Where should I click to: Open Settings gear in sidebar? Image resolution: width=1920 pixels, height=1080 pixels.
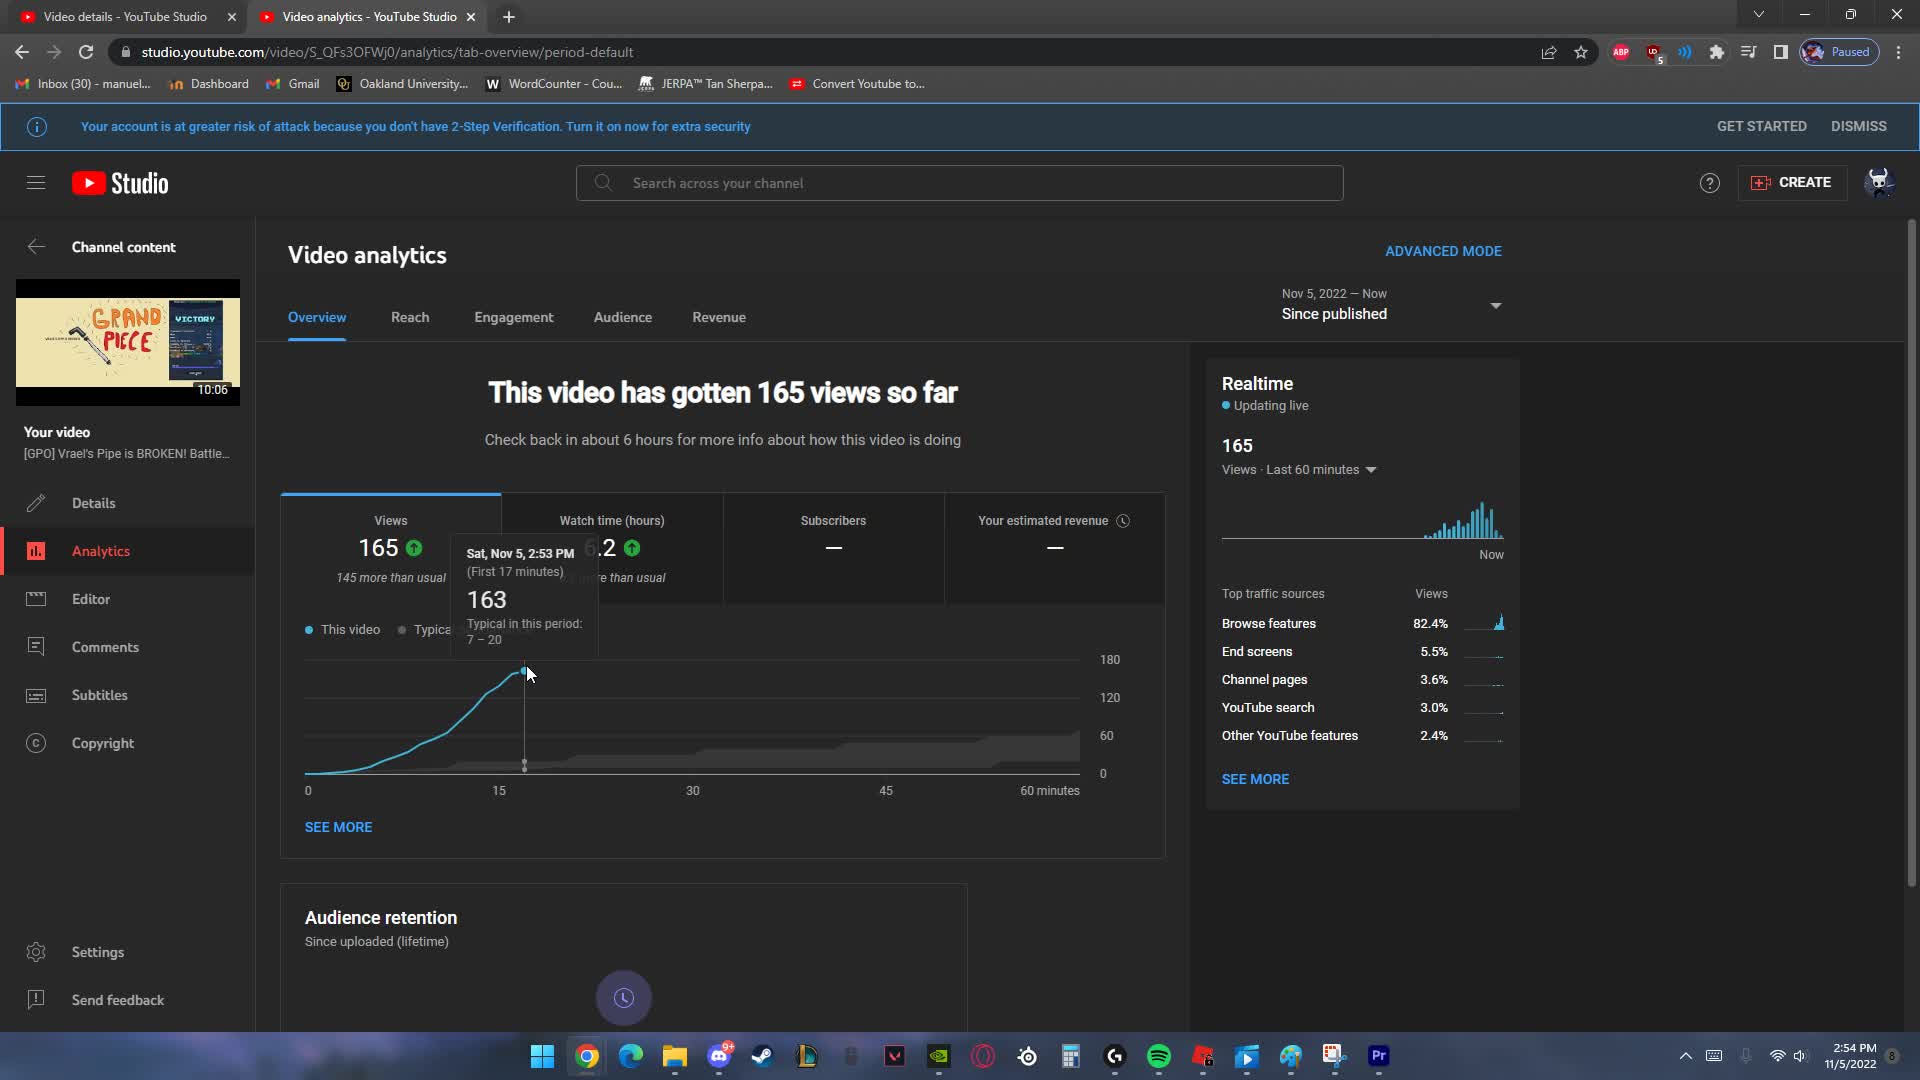36,952
